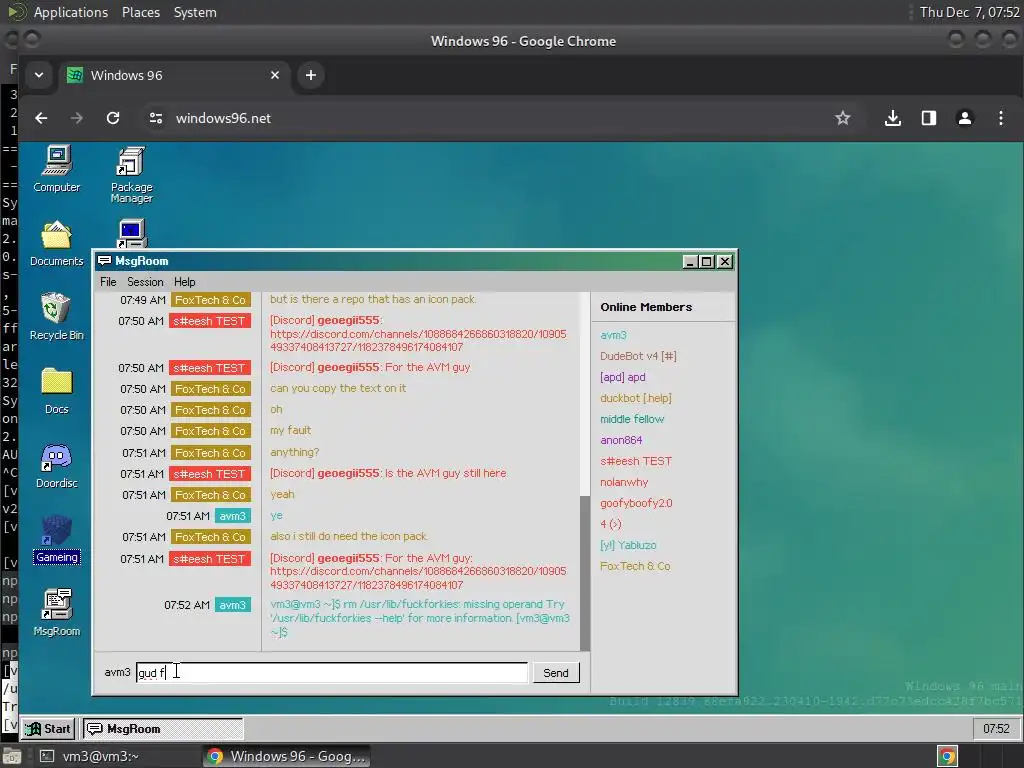Open Chrome profile icon
This screenshot has width=1024, height=768.
click(965, 118)
